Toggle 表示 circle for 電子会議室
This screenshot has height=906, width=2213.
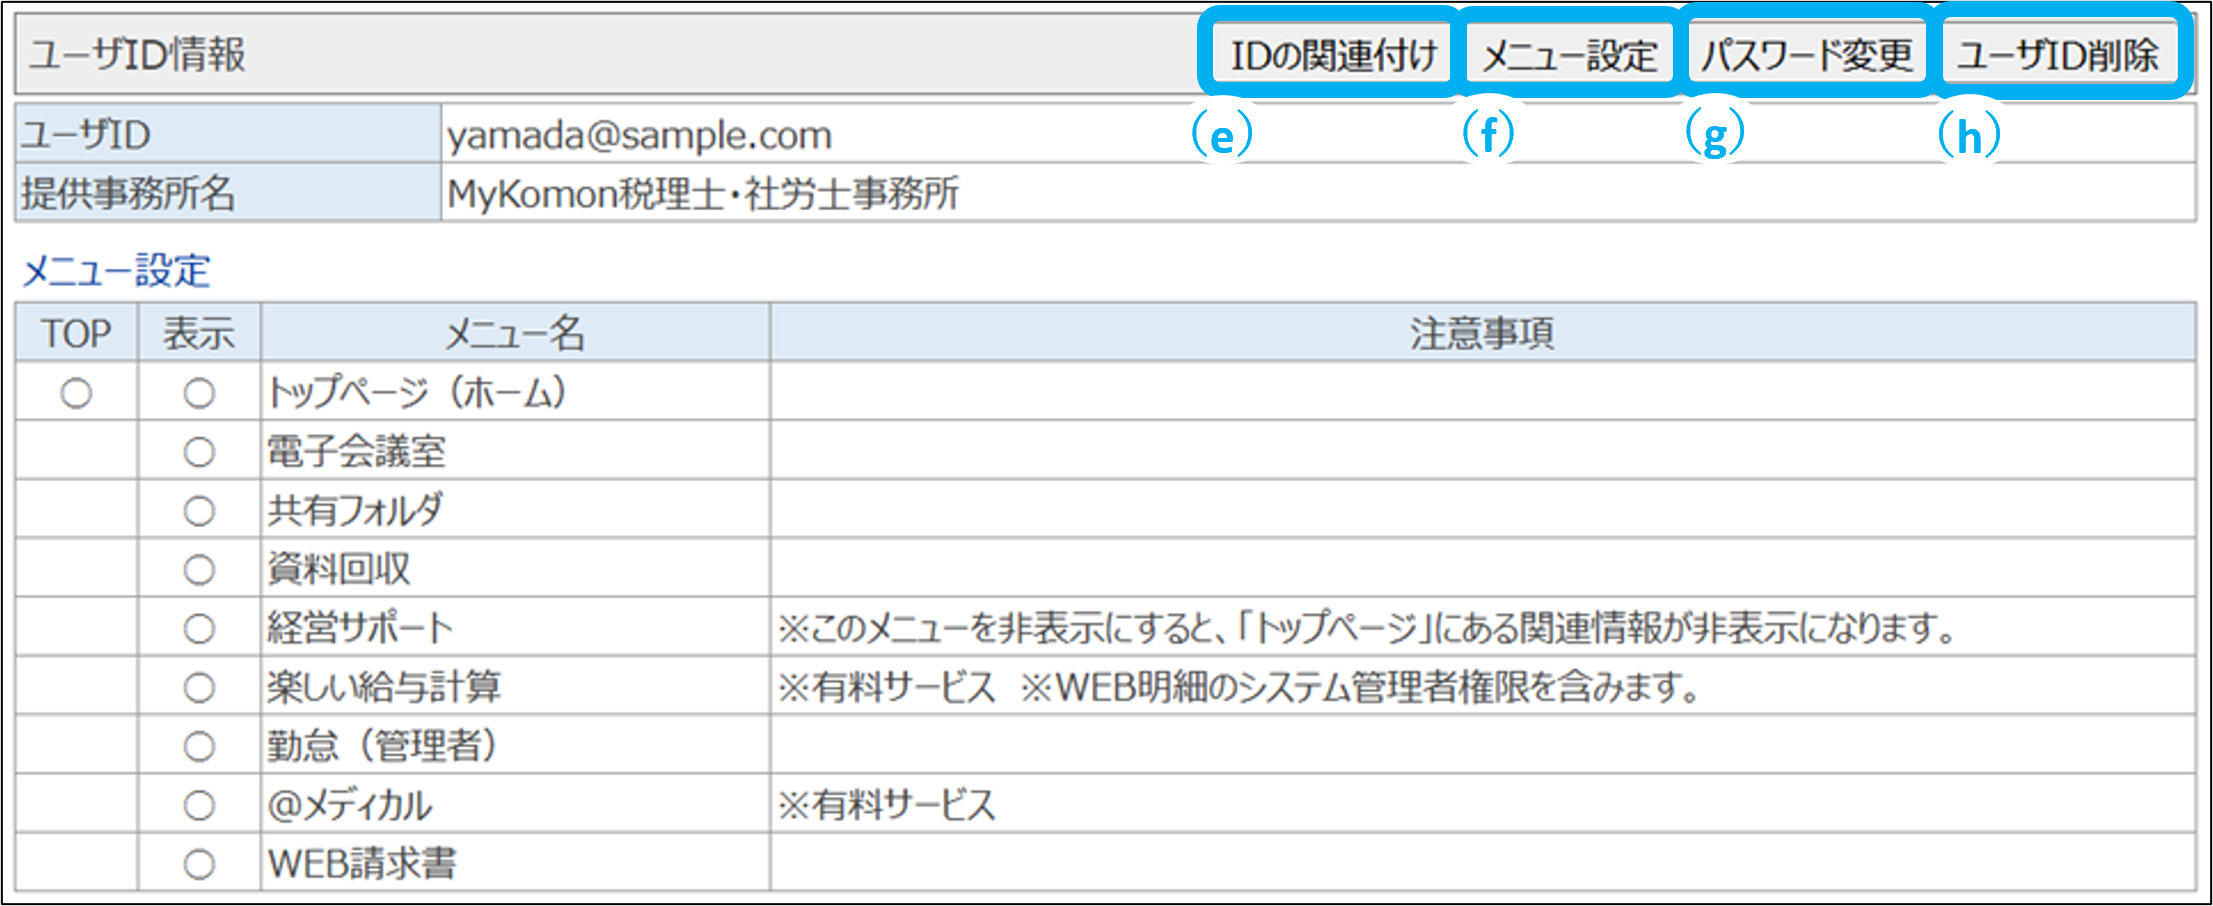pos(199,452)
